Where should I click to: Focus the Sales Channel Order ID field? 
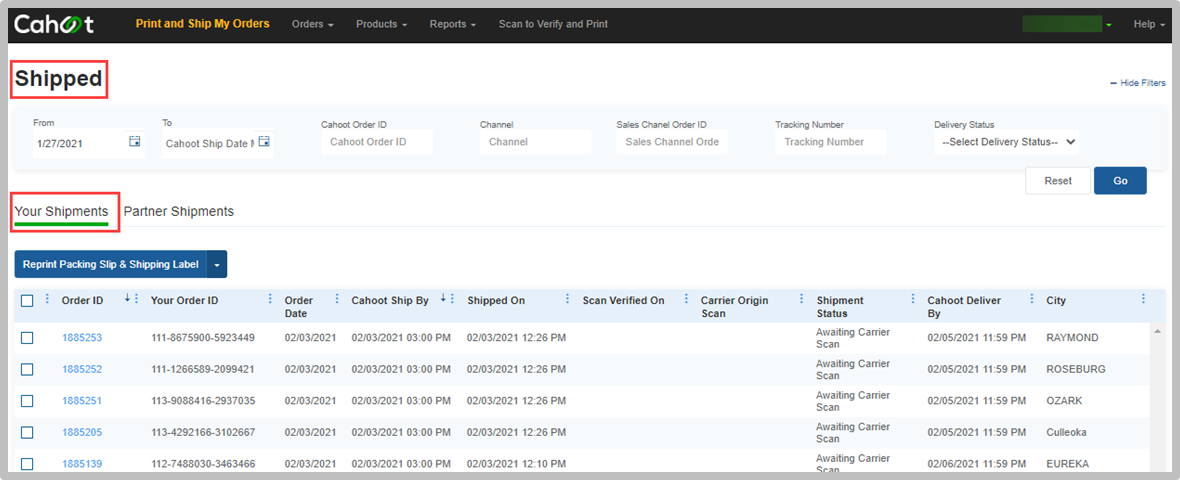click(x=672, y=141)
